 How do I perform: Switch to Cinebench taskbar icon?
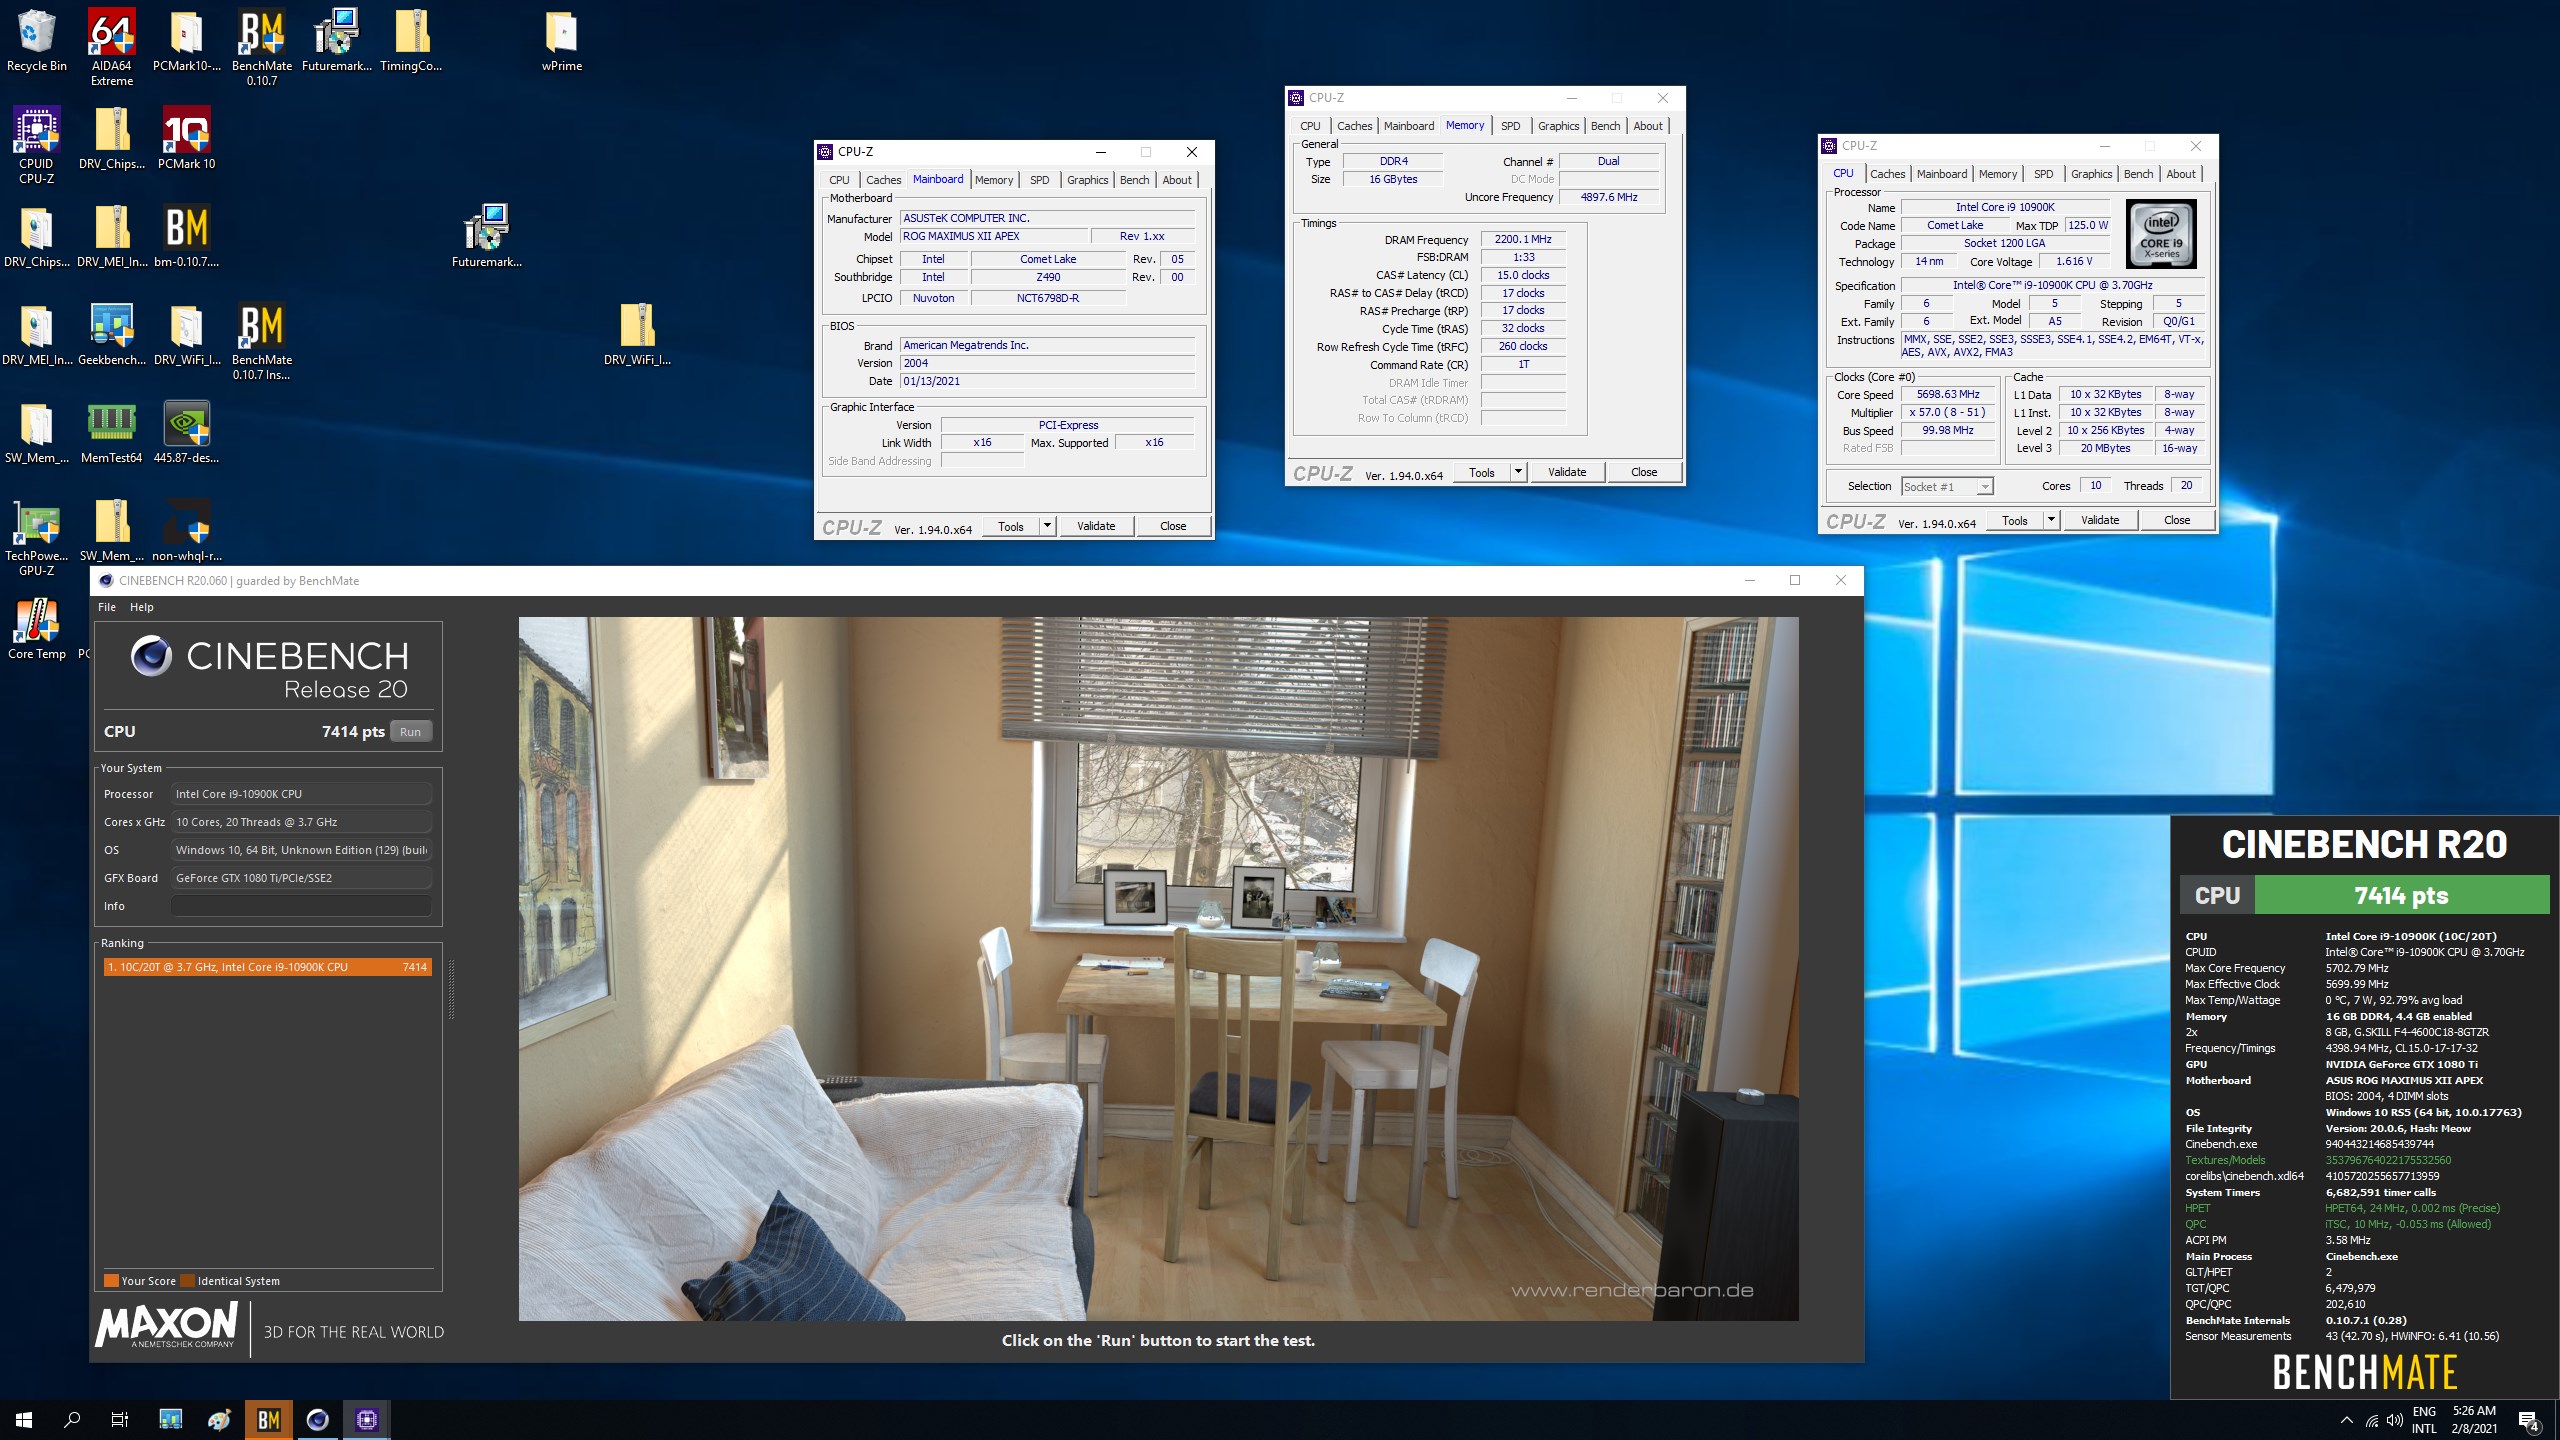tap(318, 1419)
